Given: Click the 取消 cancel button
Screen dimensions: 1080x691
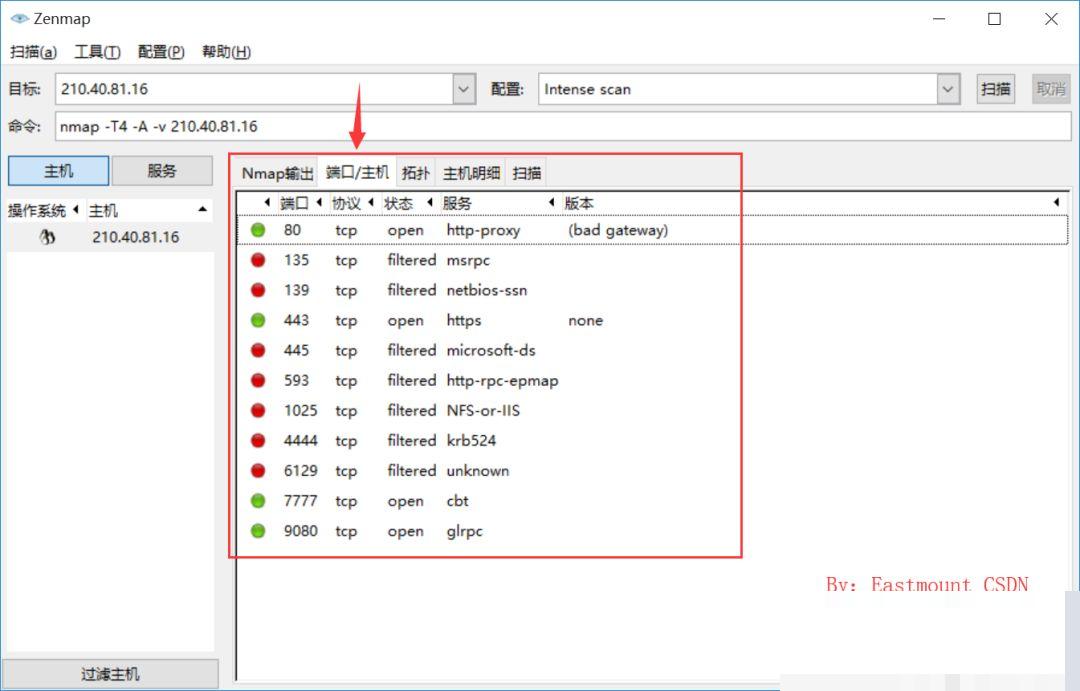Looking at the screenshot, I should click(x=1051, y=89).
